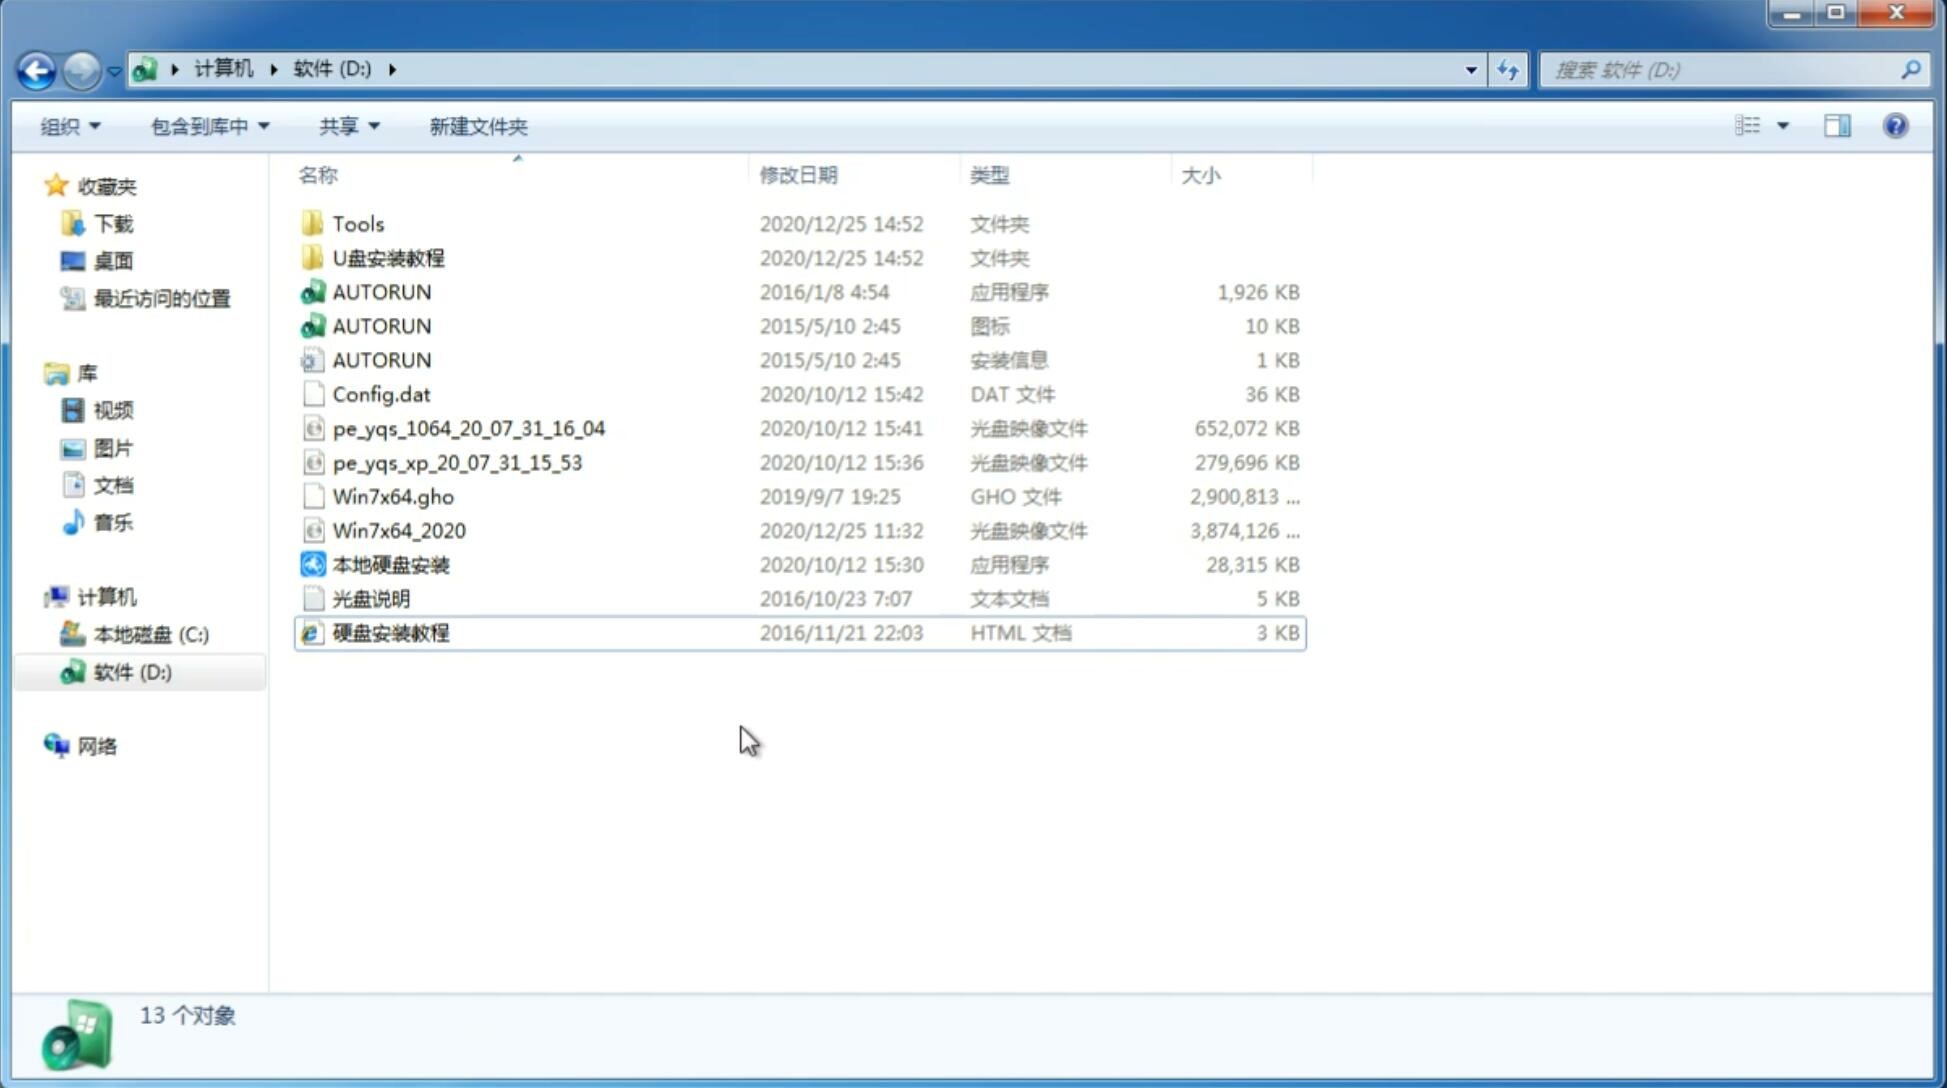Open Win7x64_2020 disc image file

pos(398,529)
